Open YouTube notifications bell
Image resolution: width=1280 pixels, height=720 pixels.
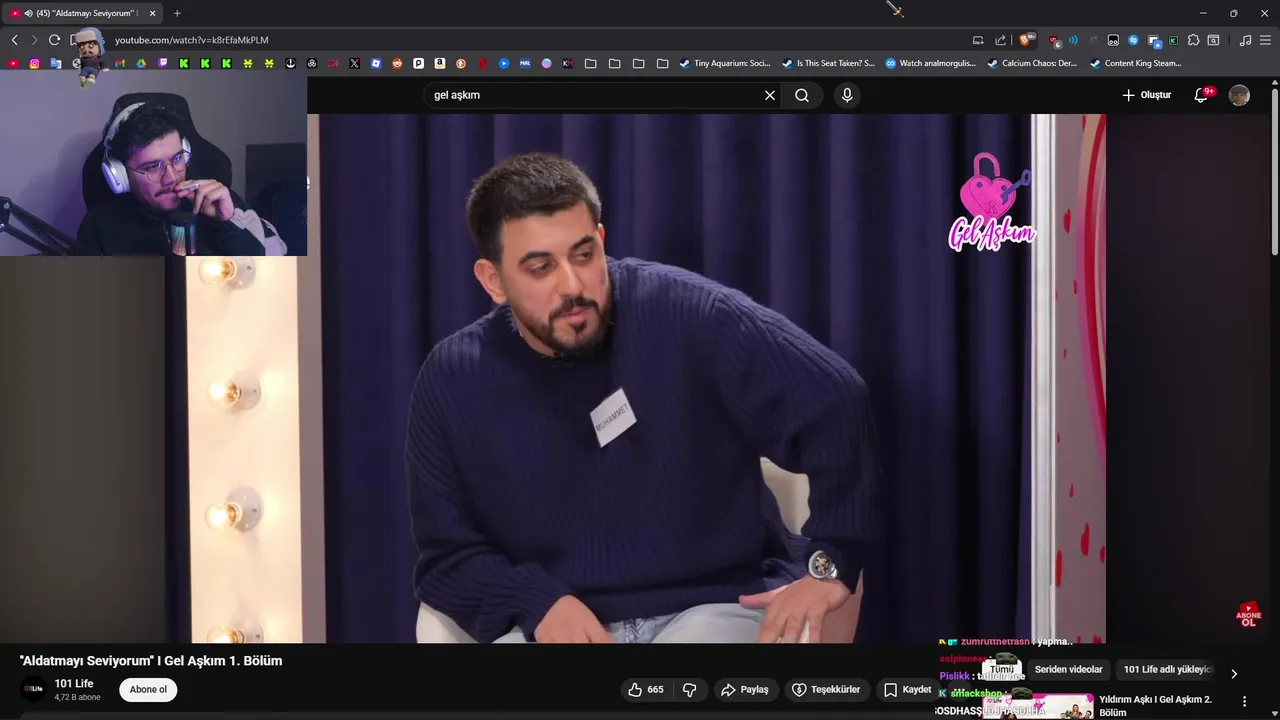[1202, 95]
